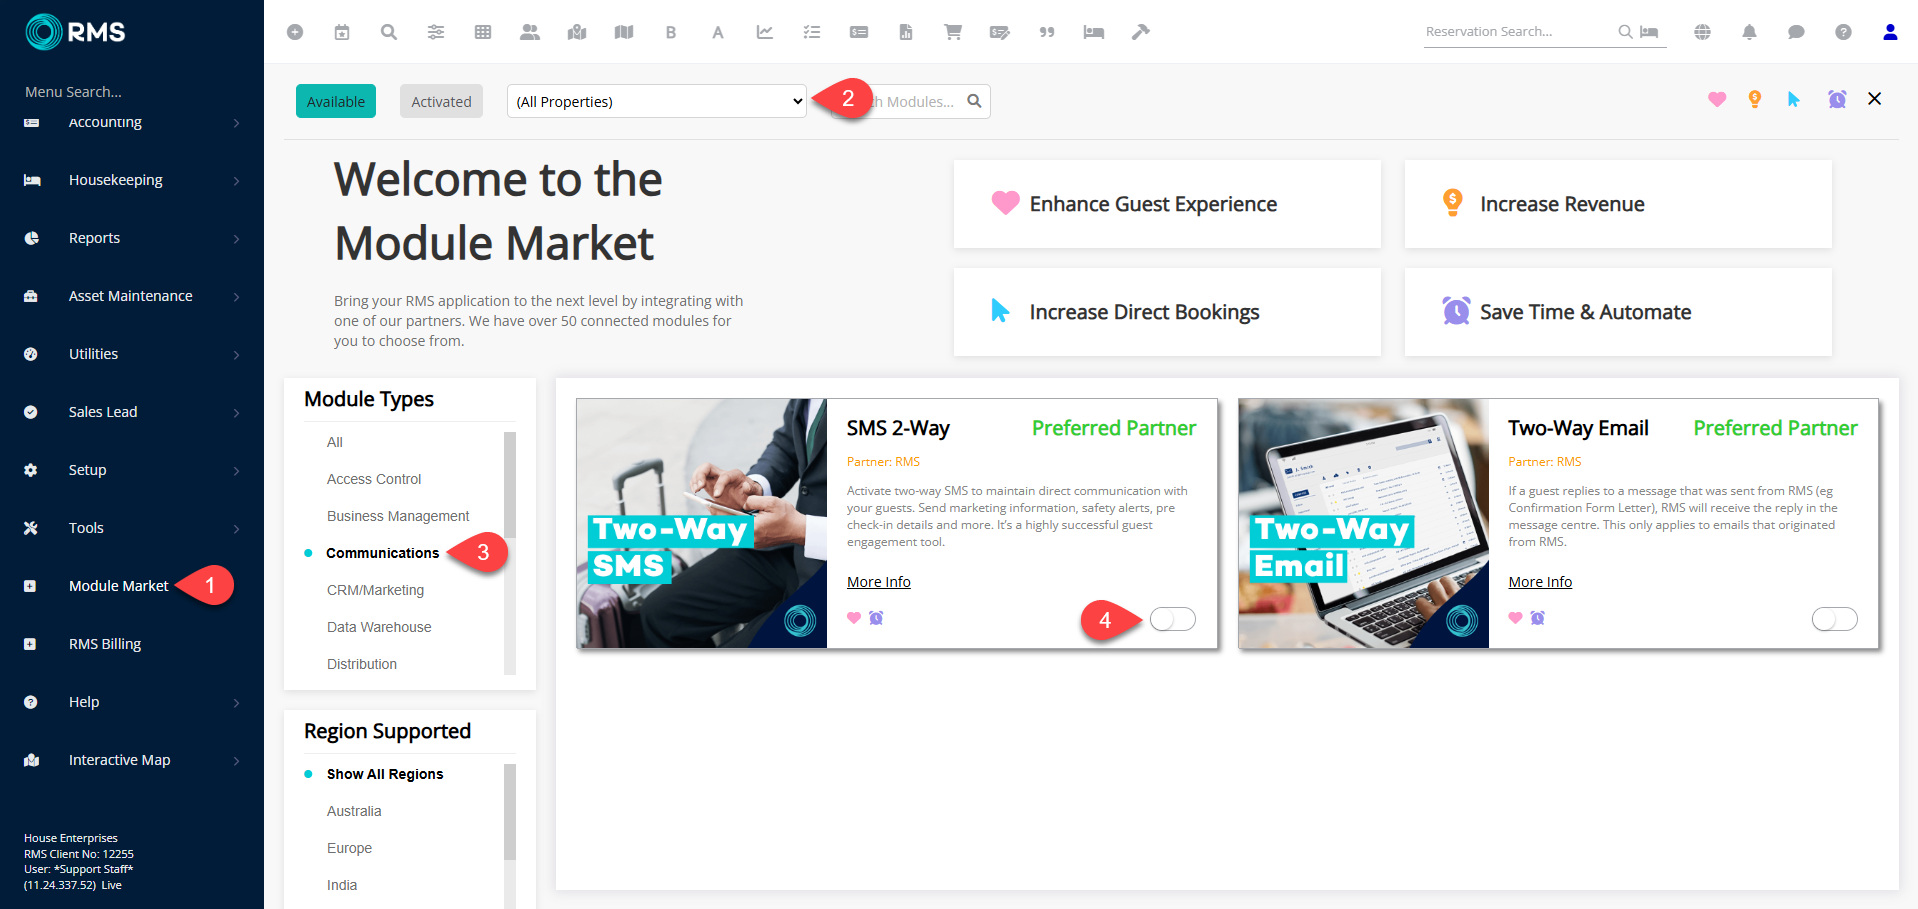The width and height of the screenshot is (1918, 909).
Task: Open the checklist tasks icon in toolbar
Action: point(812,32)
